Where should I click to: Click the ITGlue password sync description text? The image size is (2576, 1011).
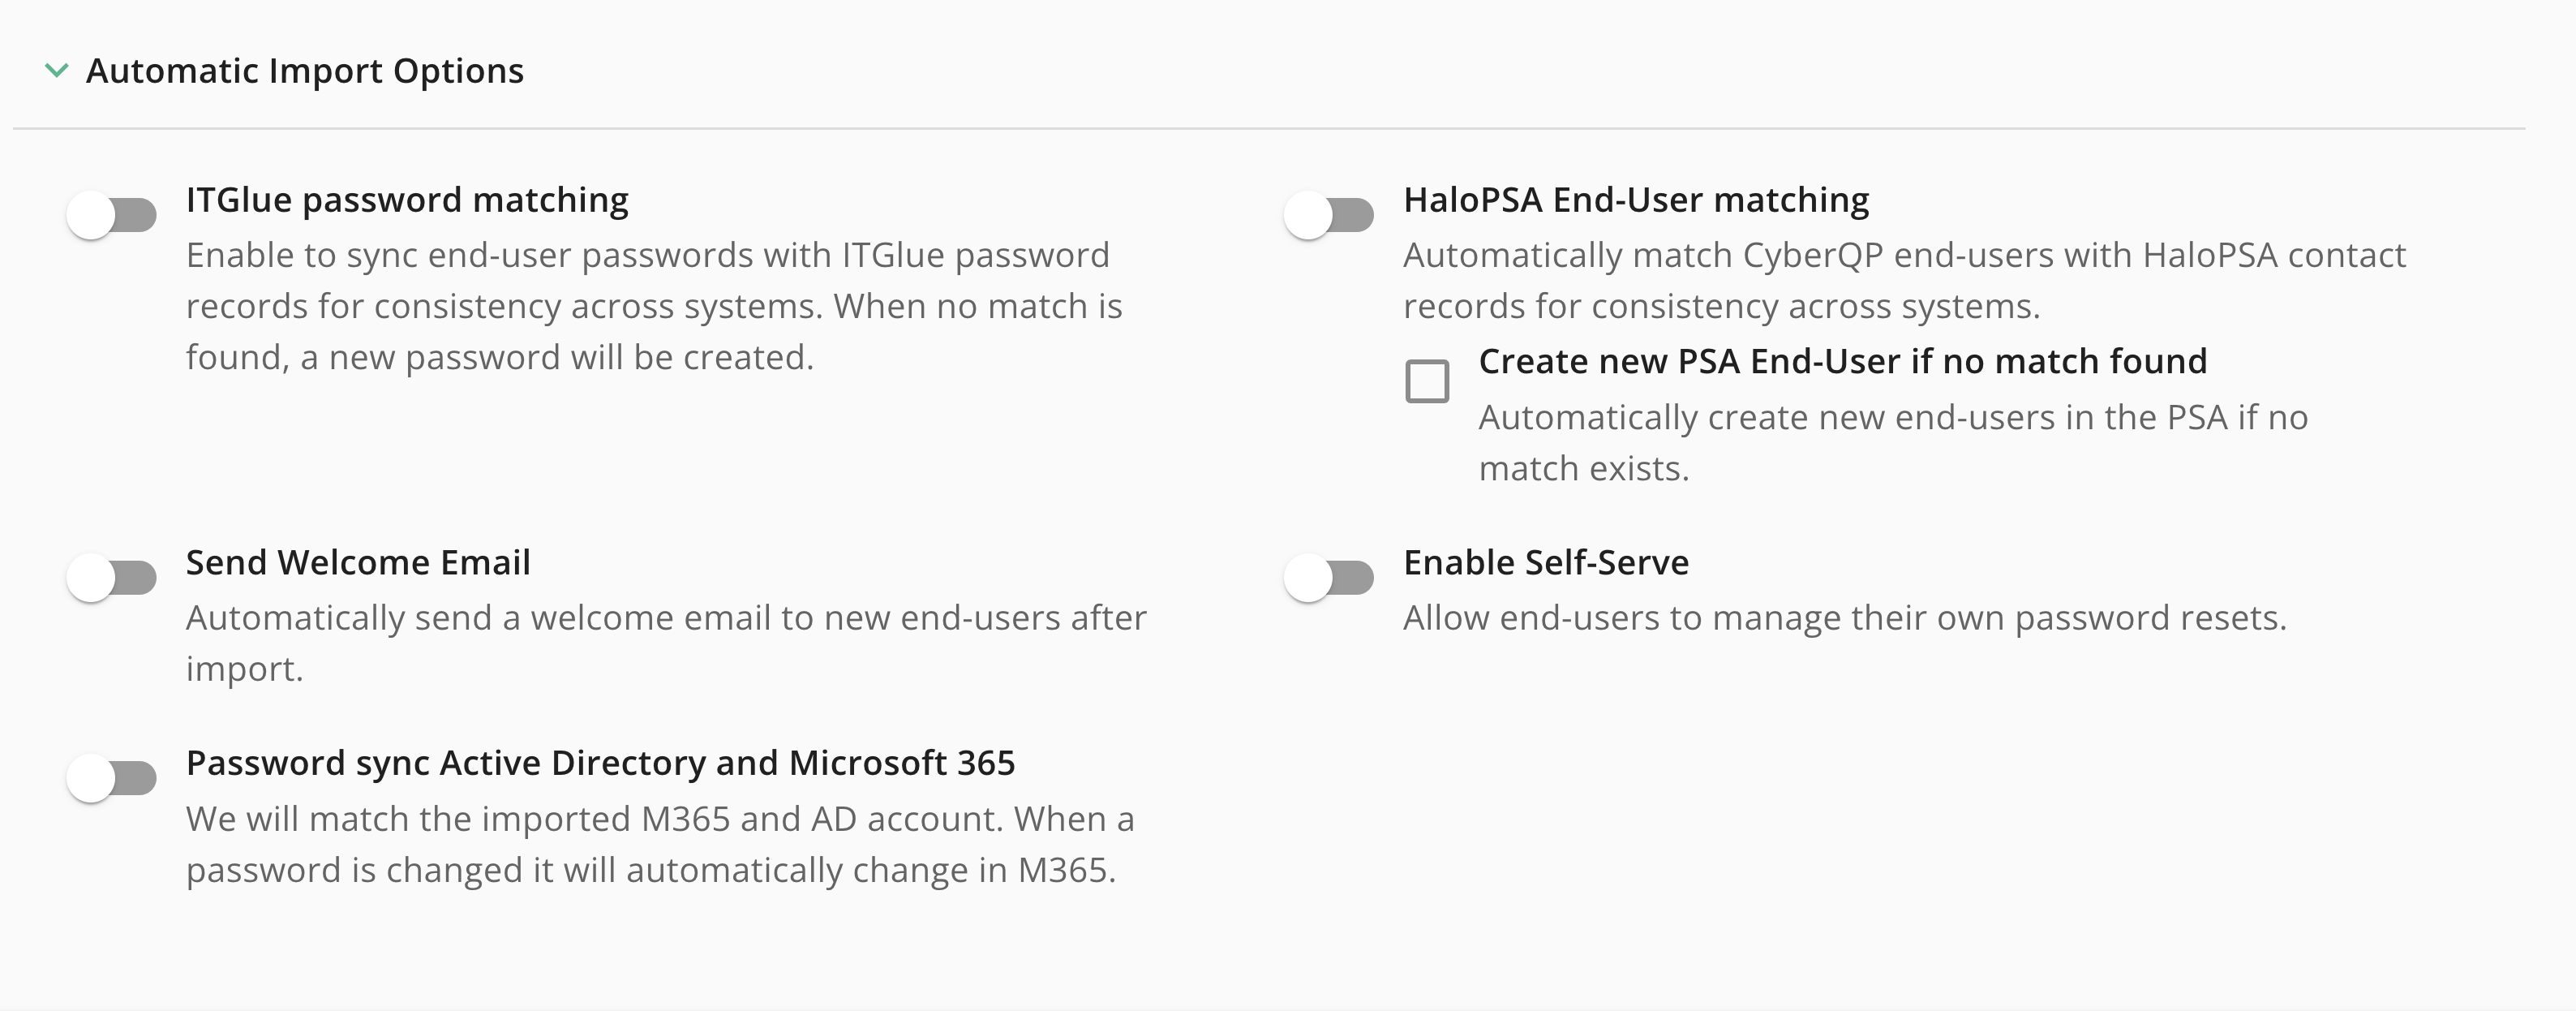click(x=654, y=306)
